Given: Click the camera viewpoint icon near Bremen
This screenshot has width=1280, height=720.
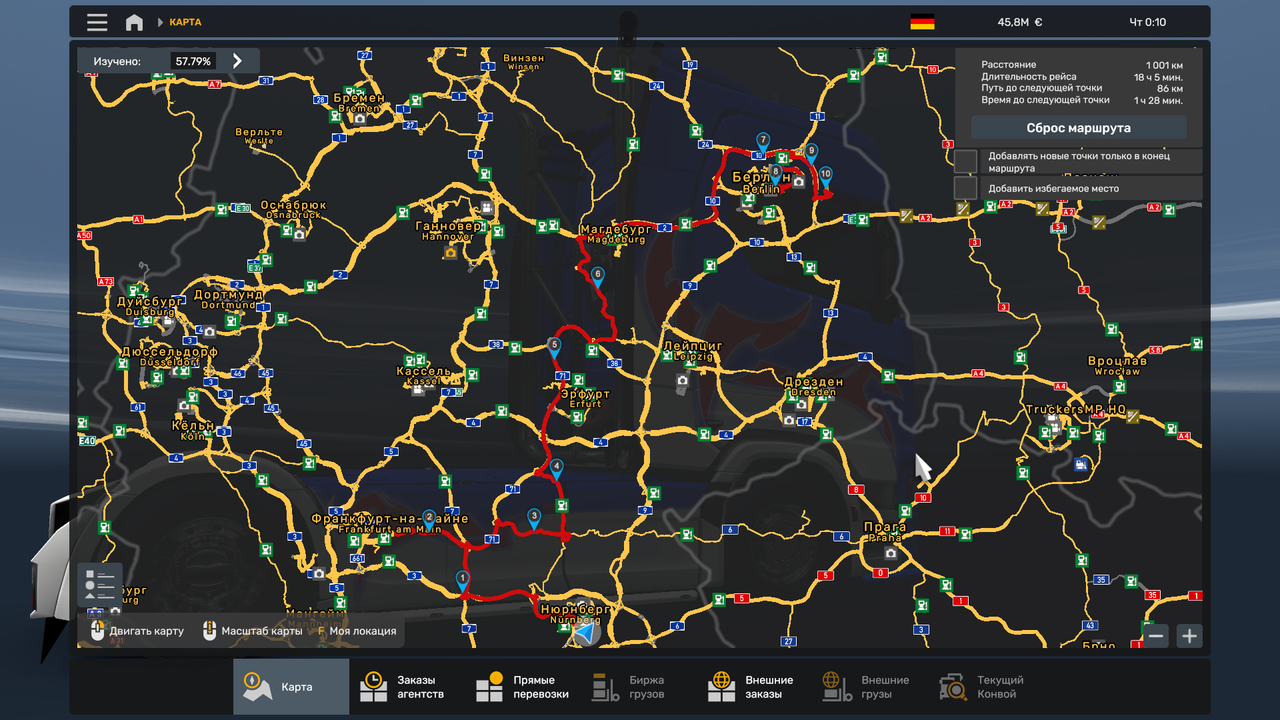Looking at the screenshot, I should pos(359,118).
